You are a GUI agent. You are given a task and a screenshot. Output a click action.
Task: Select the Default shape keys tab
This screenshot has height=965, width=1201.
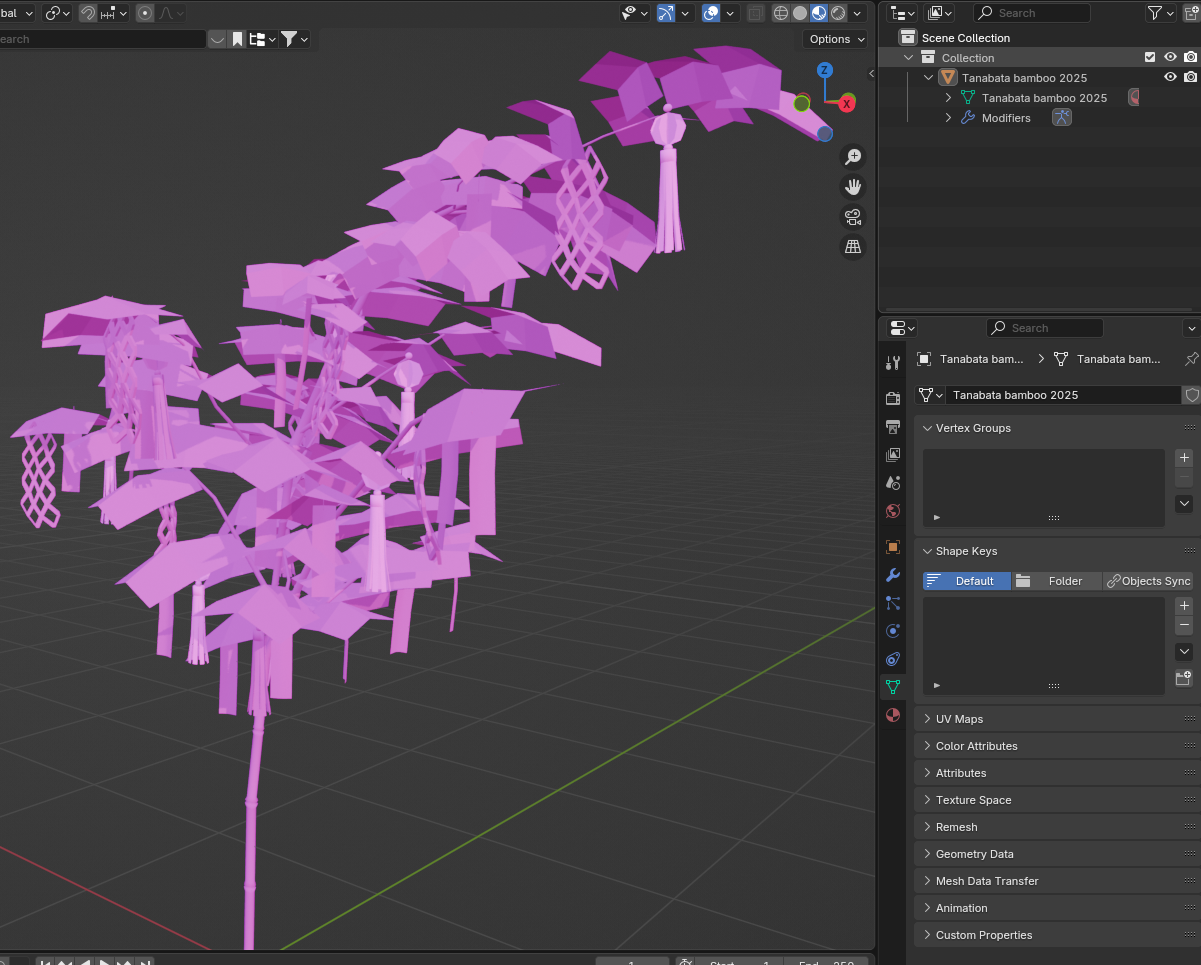[966, 581]
